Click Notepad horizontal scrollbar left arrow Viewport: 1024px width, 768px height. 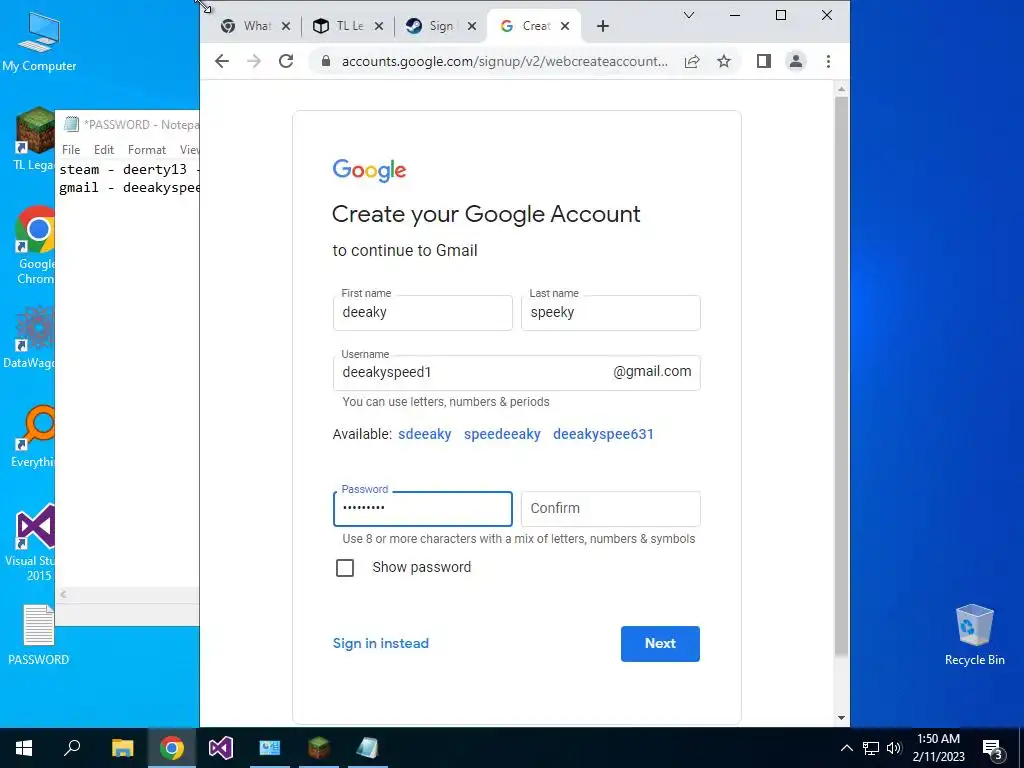63,594
